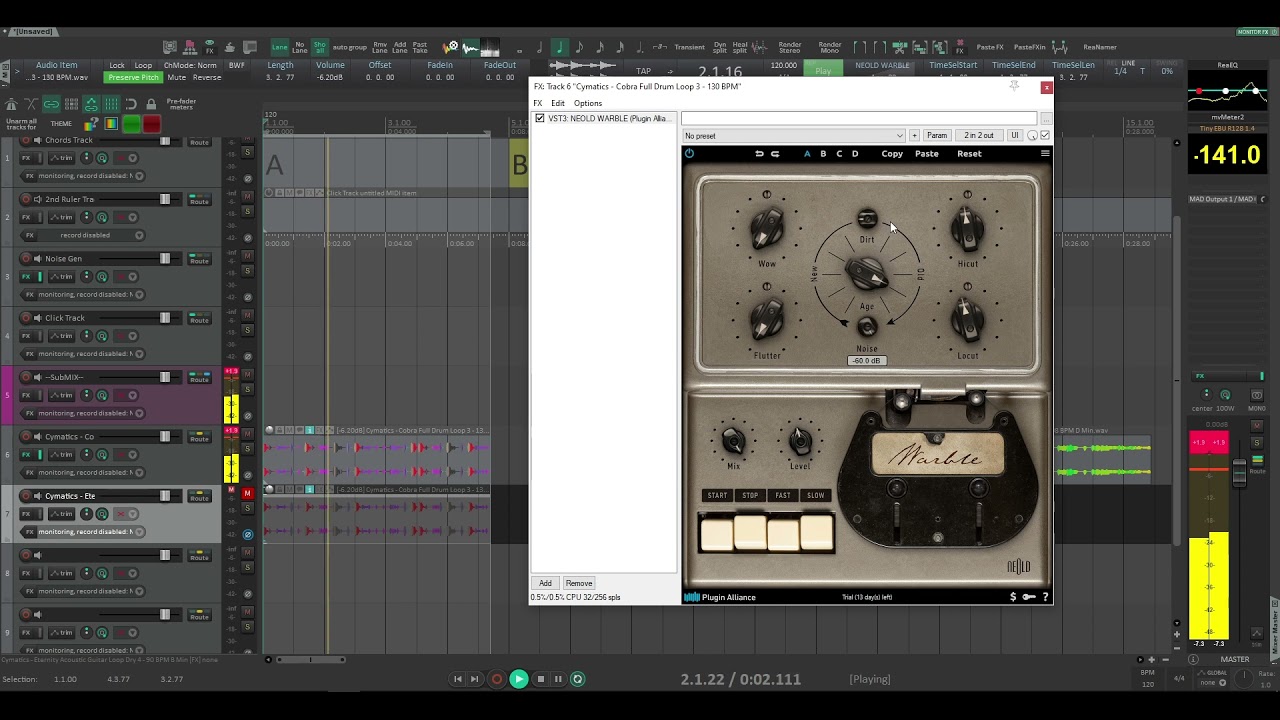Click the dollar sign purchase icon
This screenshot has height=720, width=1280.
click(x=1013, y=597)
